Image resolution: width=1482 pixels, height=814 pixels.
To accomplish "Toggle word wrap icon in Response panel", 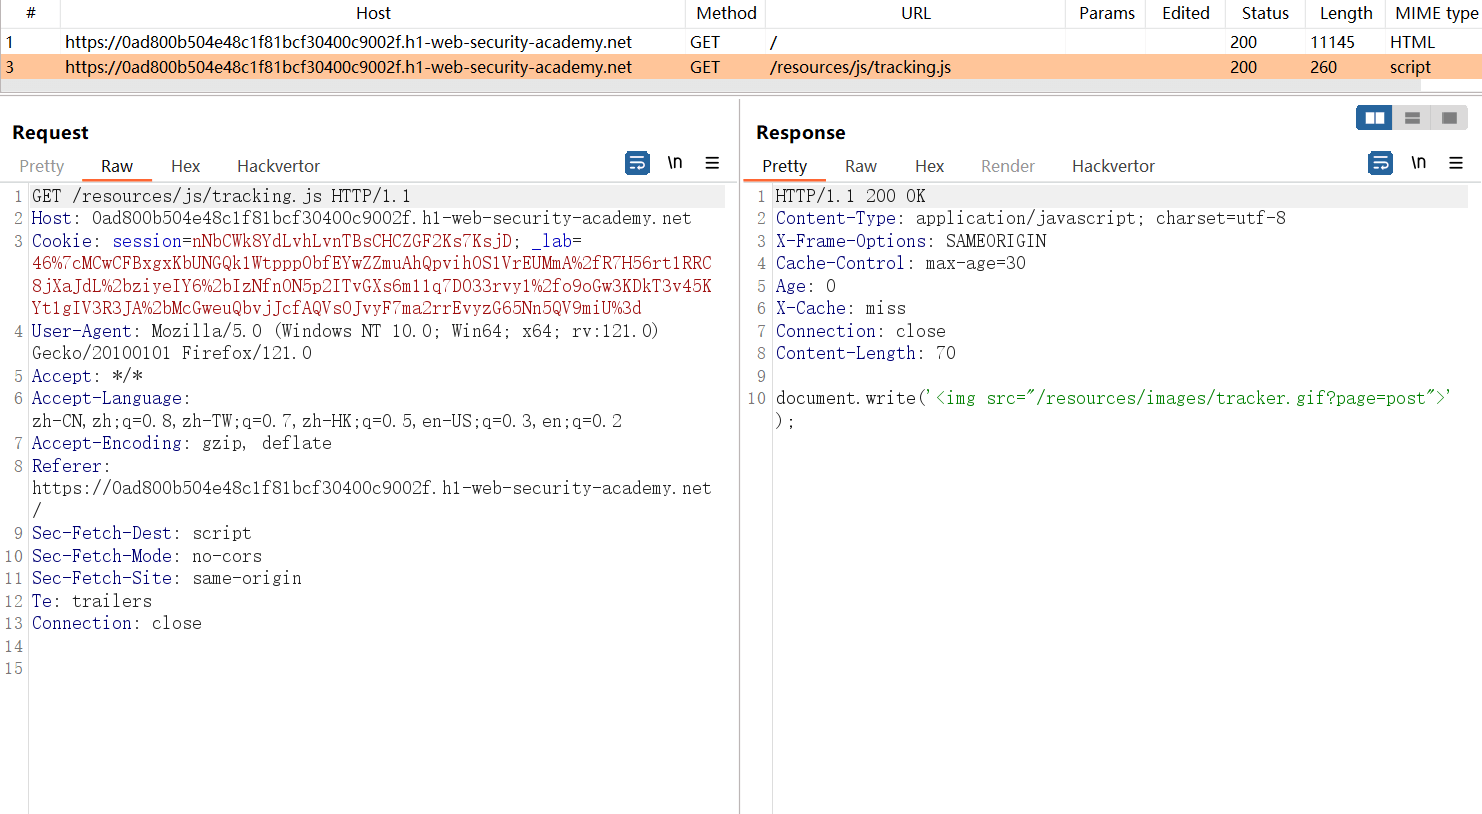I will pyautogui.click(x=1380, y=163).
